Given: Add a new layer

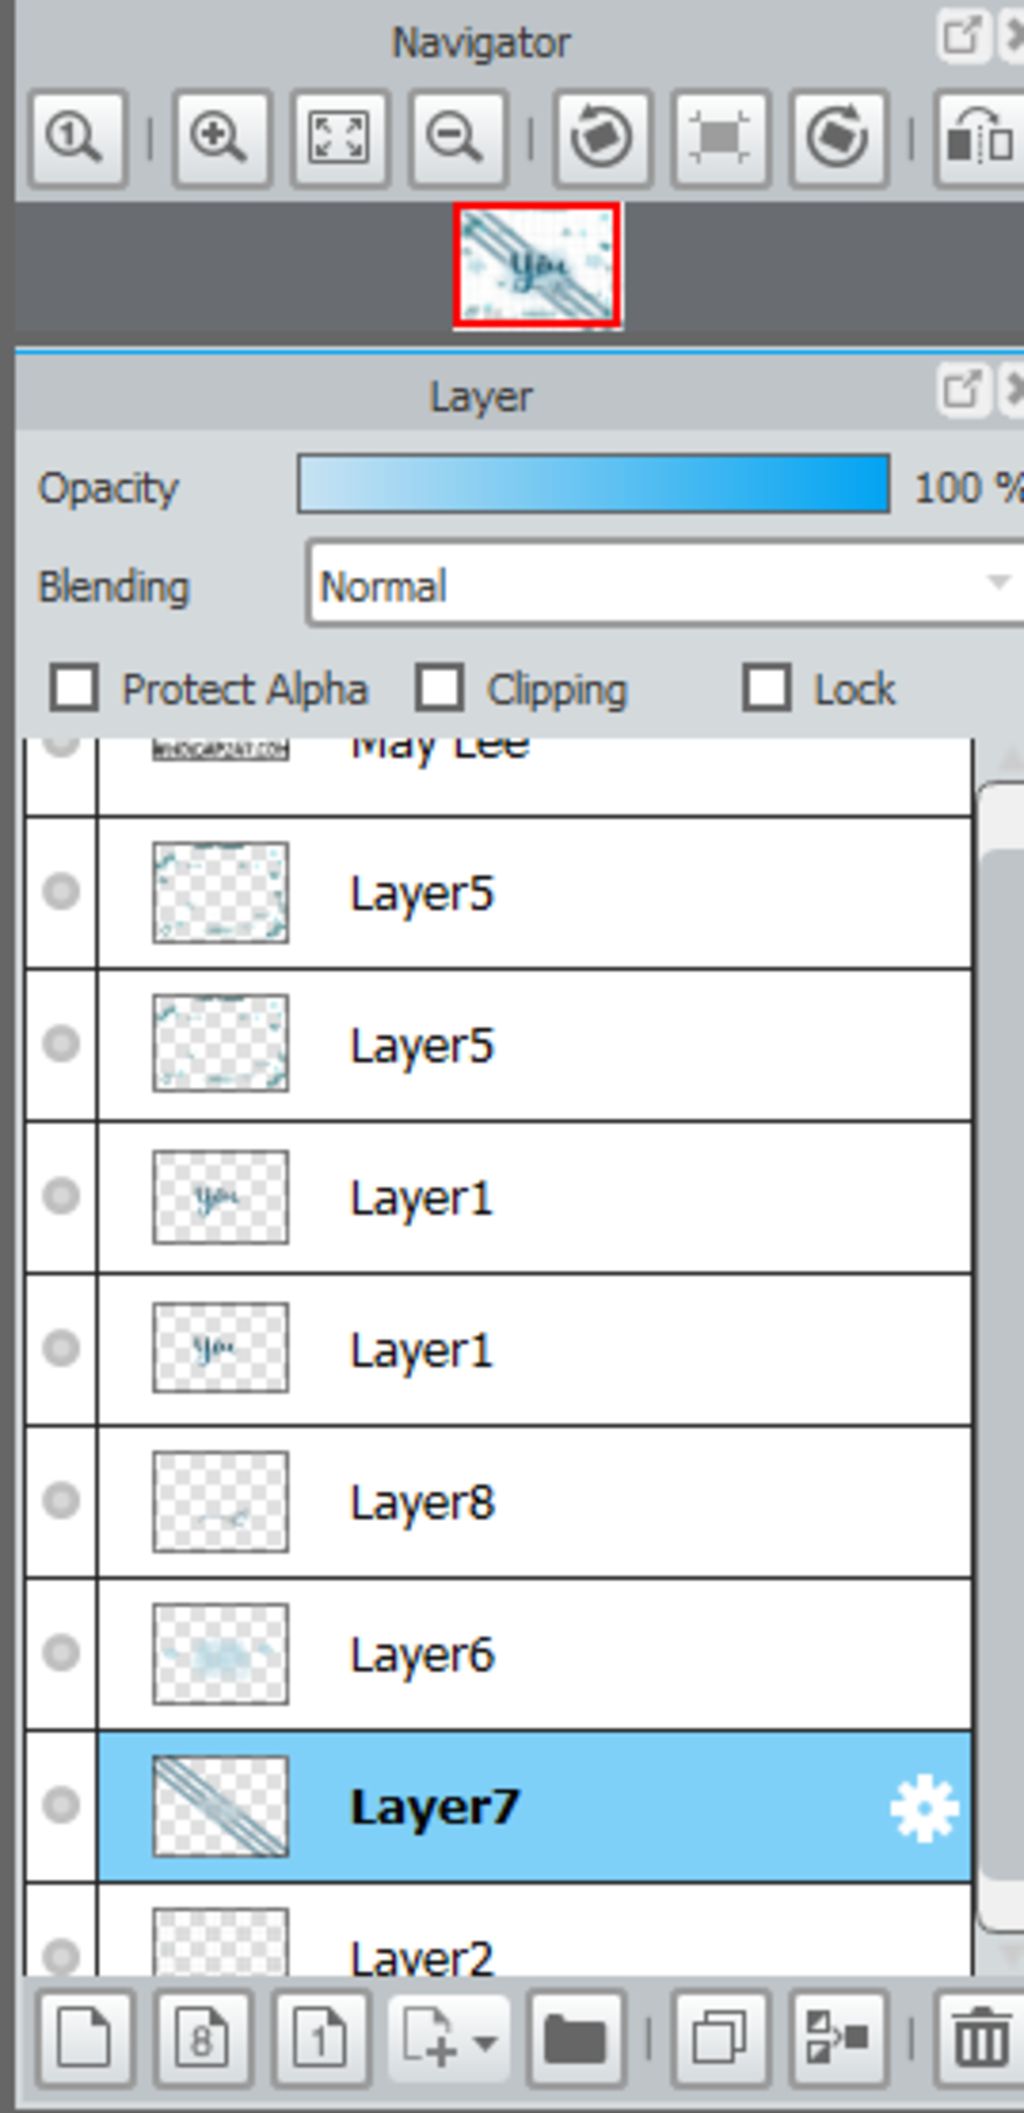Looking at the screenshot, I should click(x=84, y=2038).
